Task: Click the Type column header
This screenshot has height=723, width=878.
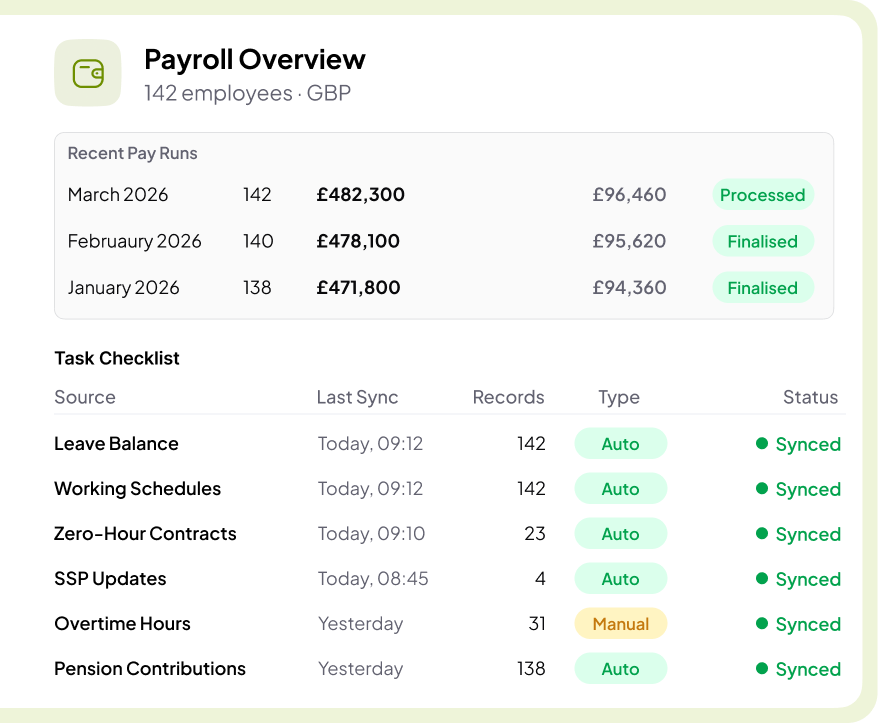Action: point(619,397)
